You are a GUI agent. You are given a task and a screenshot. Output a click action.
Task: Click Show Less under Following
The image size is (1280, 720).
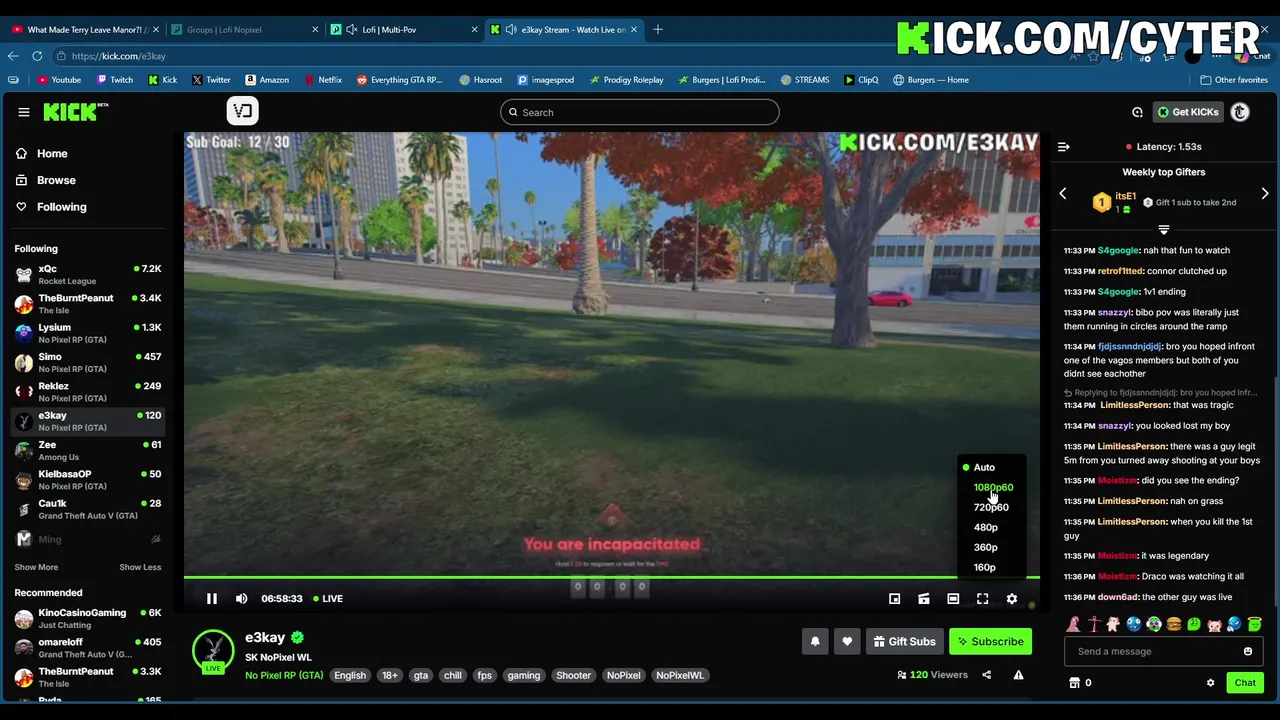point(140,567)
